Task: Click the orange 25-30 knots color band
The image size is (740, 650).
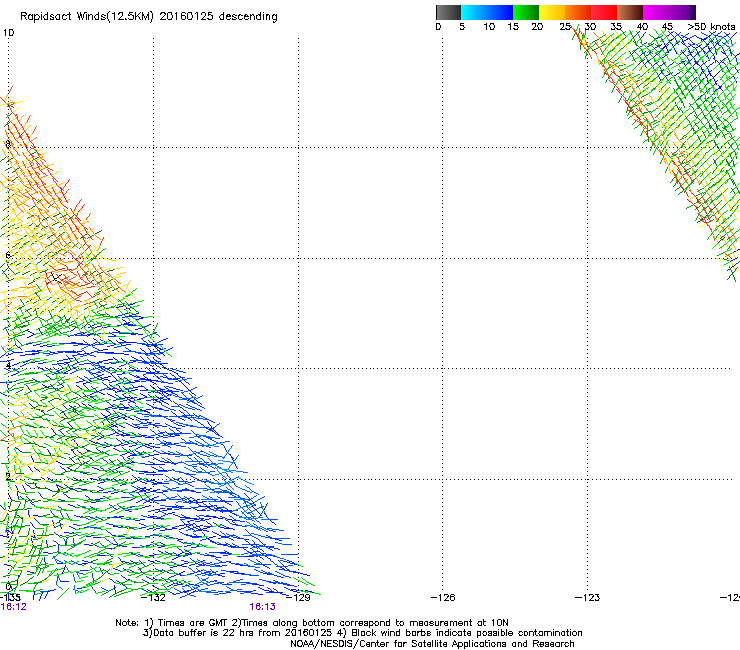Action: [578, 12]
